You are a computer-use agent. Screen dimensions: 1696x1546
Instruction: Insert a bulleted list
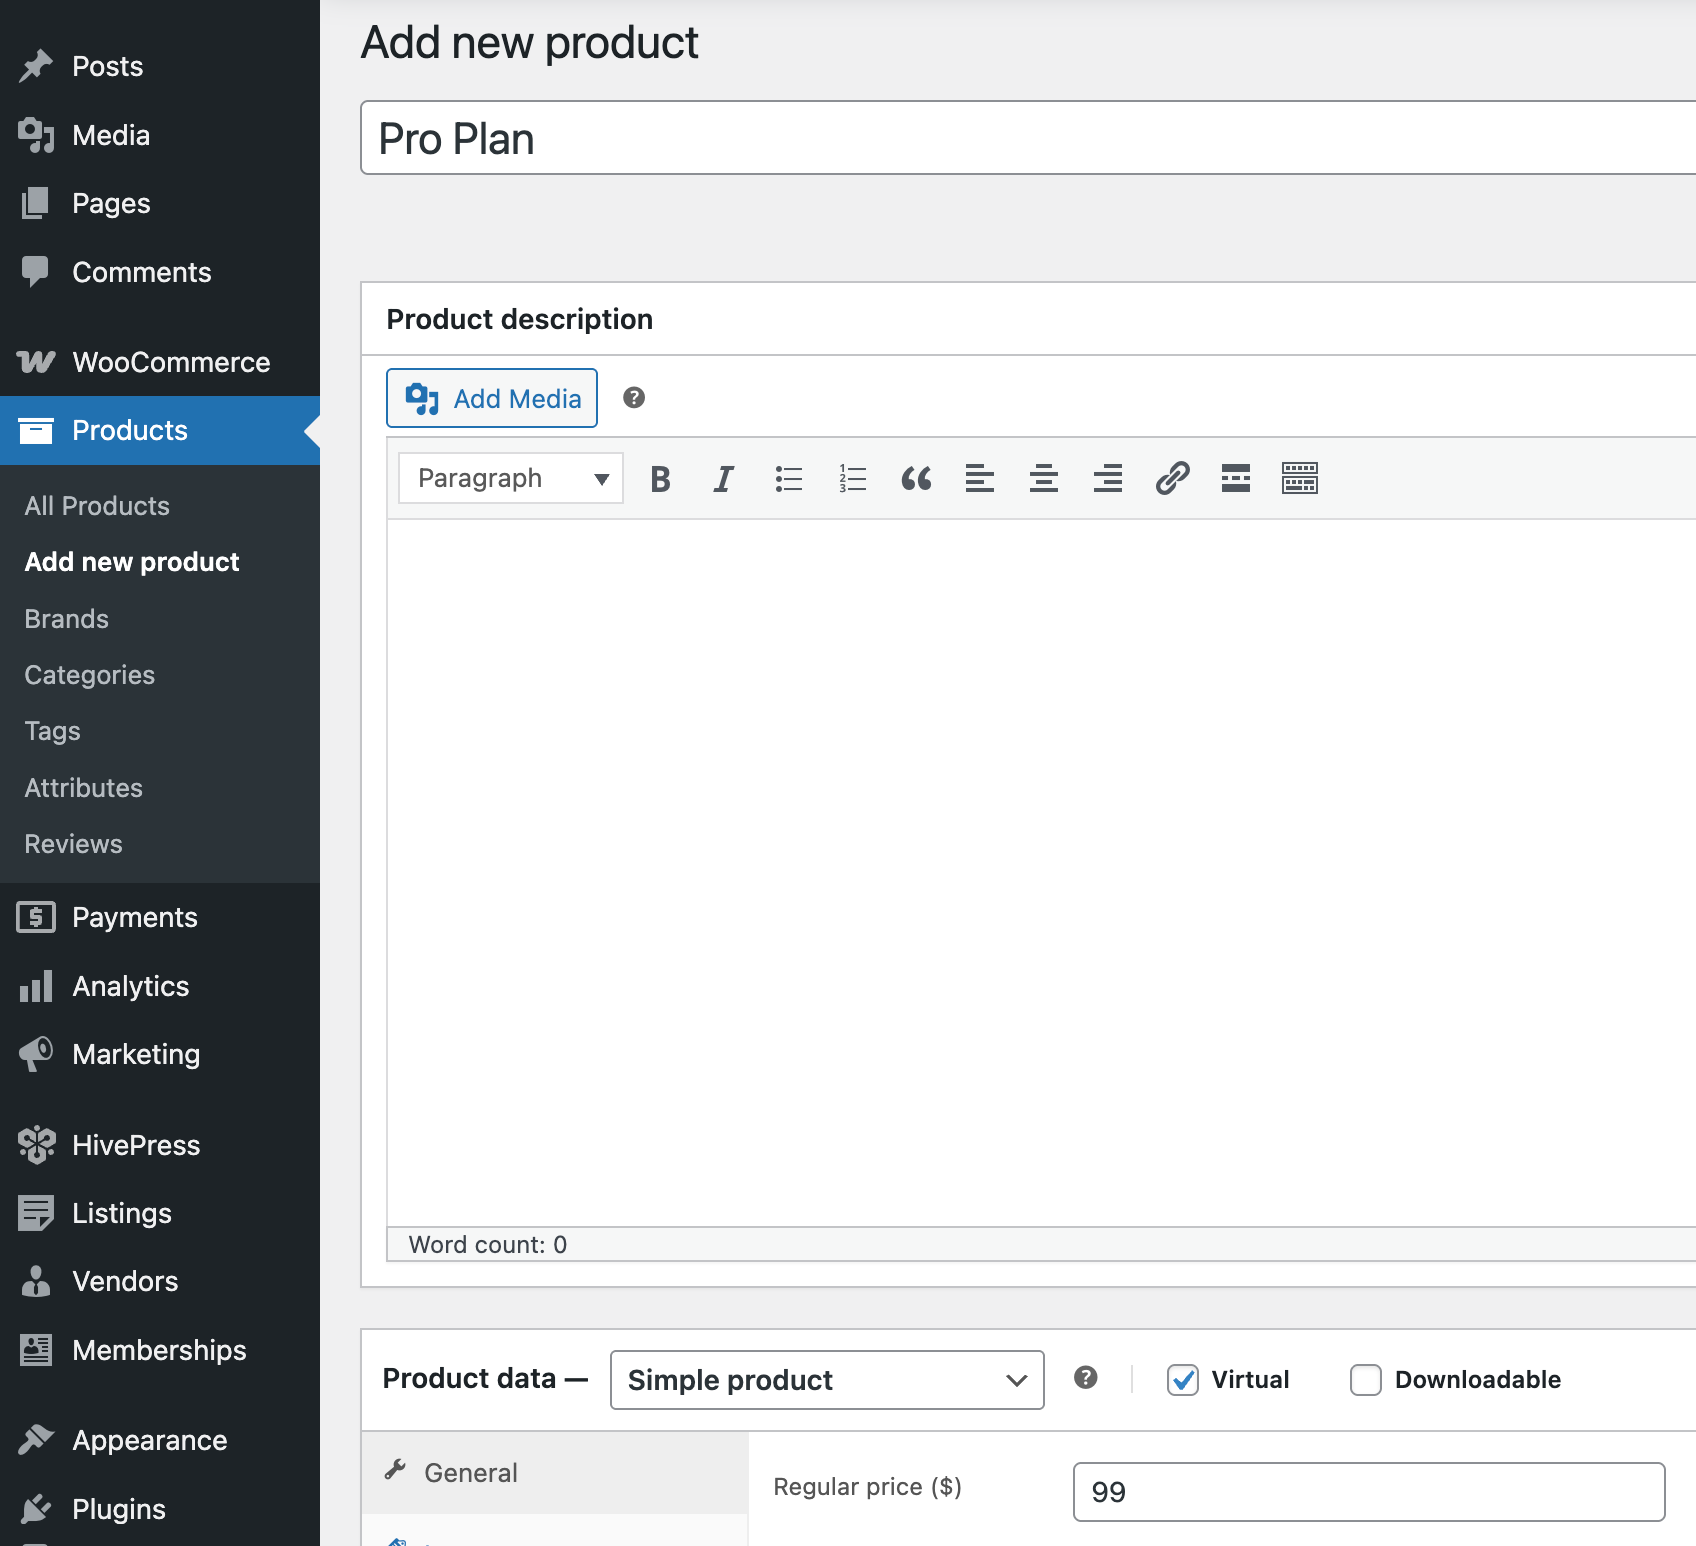pyautogui.click(x=789, y=478)
